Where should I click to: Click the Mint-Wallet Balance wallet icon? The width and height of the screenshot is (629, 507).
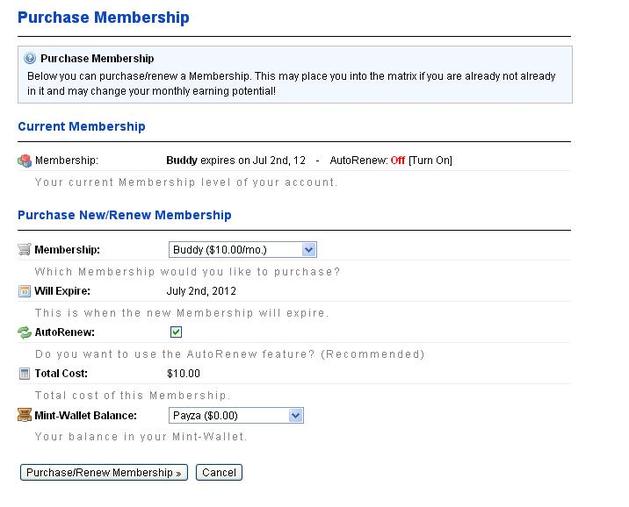pyautogui.click(x=24, y=415)
